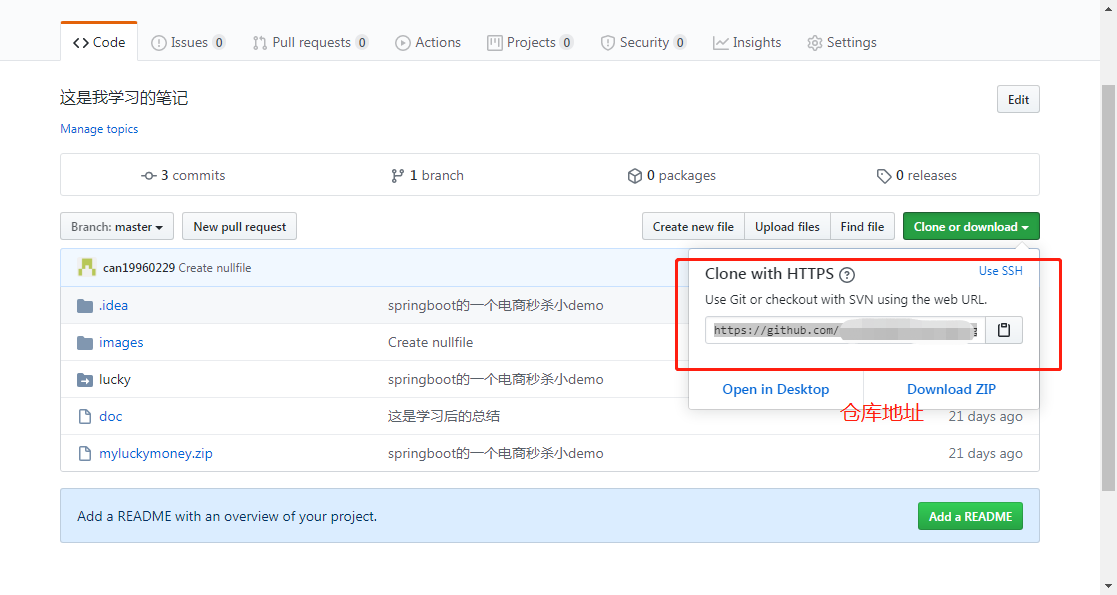
Task: Click the lucky submodule folder icon
Action: 85,380
